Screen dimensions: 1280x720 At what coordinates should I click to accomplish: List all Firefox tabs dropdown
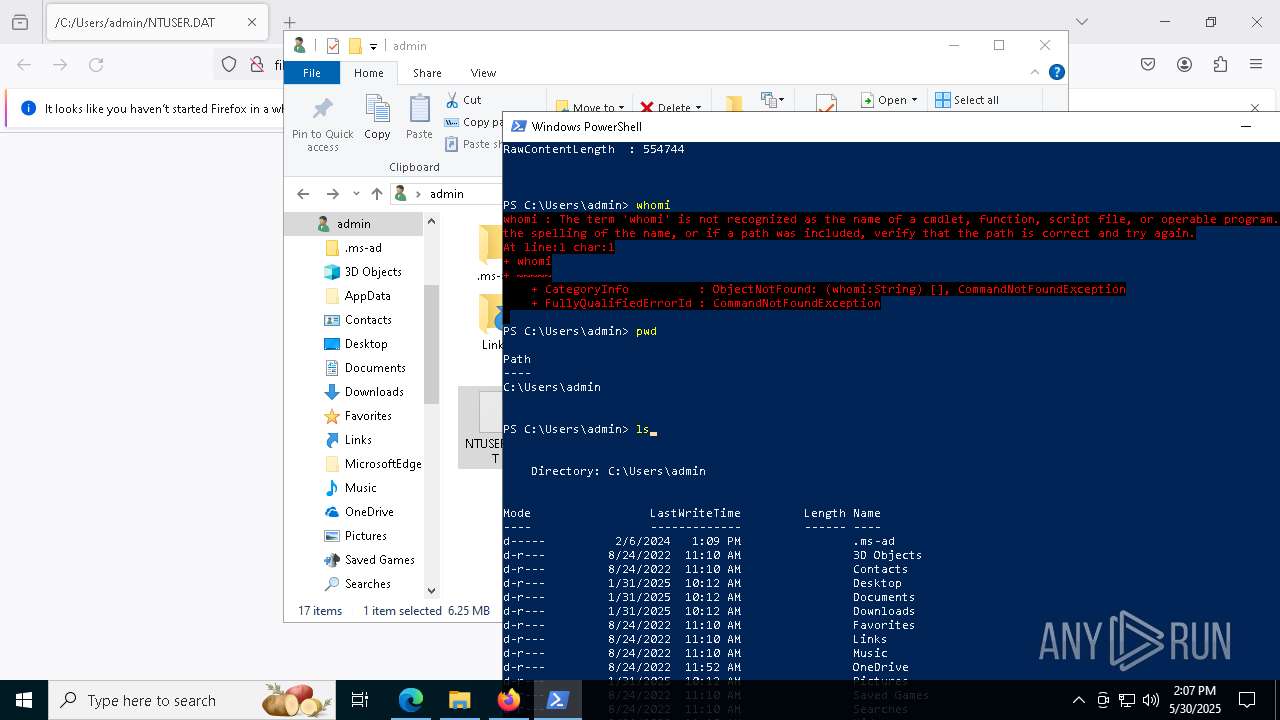coord(1081,22)
